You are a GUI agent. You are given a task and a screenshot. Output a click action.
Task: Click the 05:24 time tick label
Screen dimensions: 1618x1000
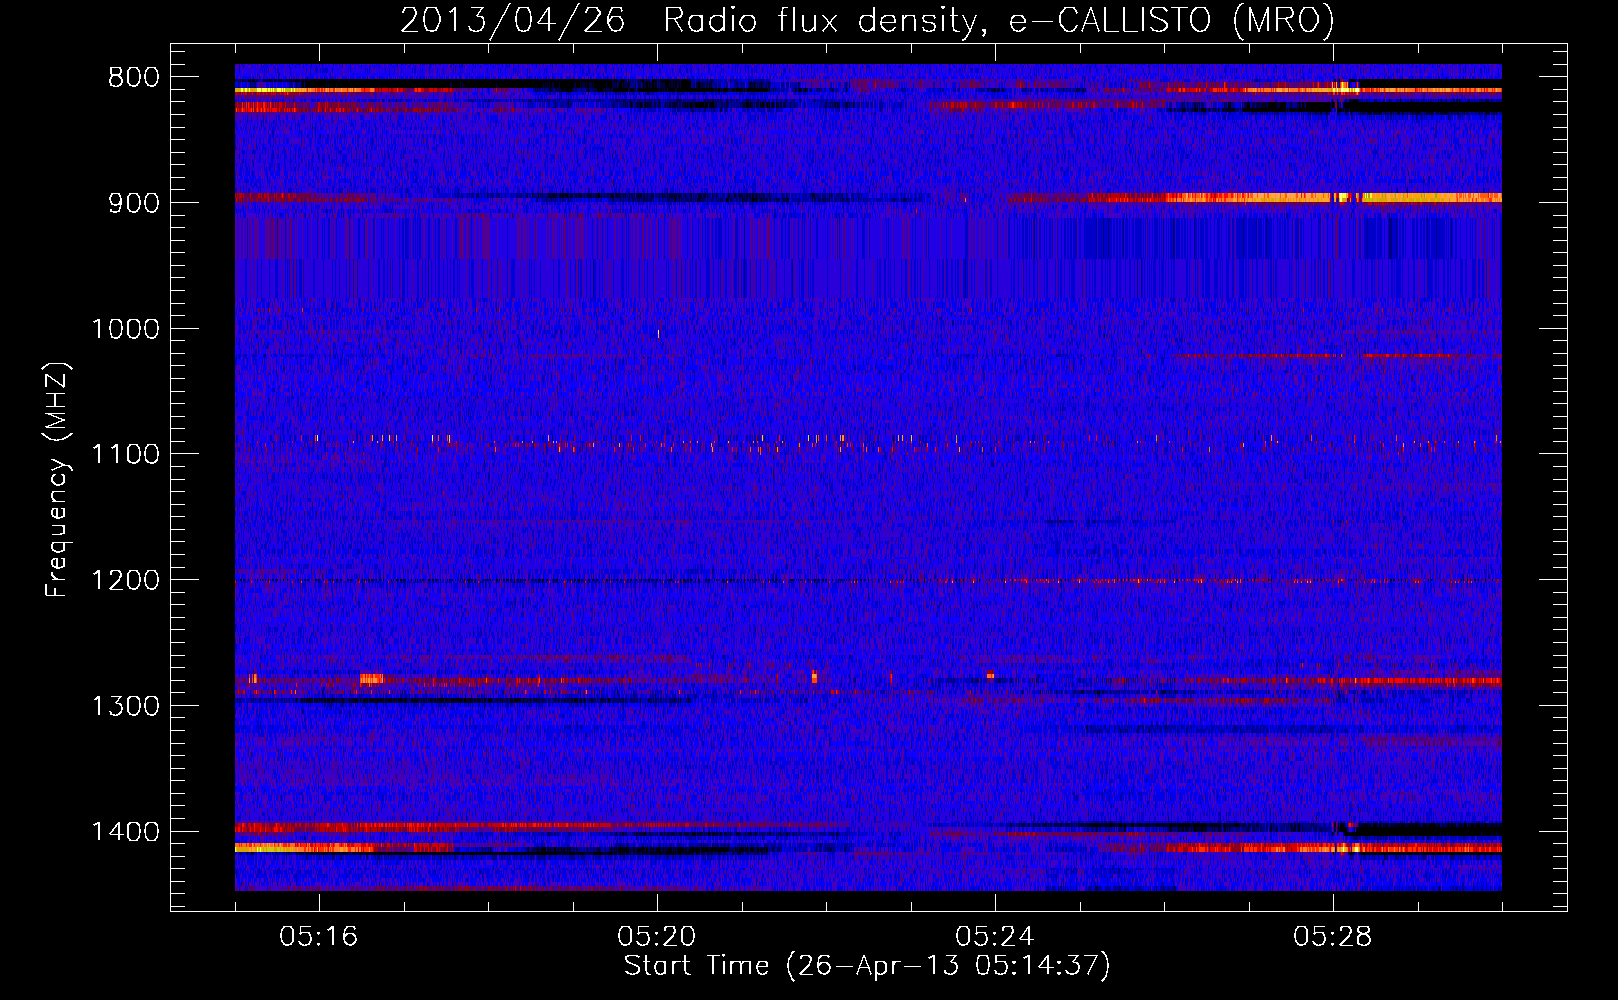coord(995,937)
